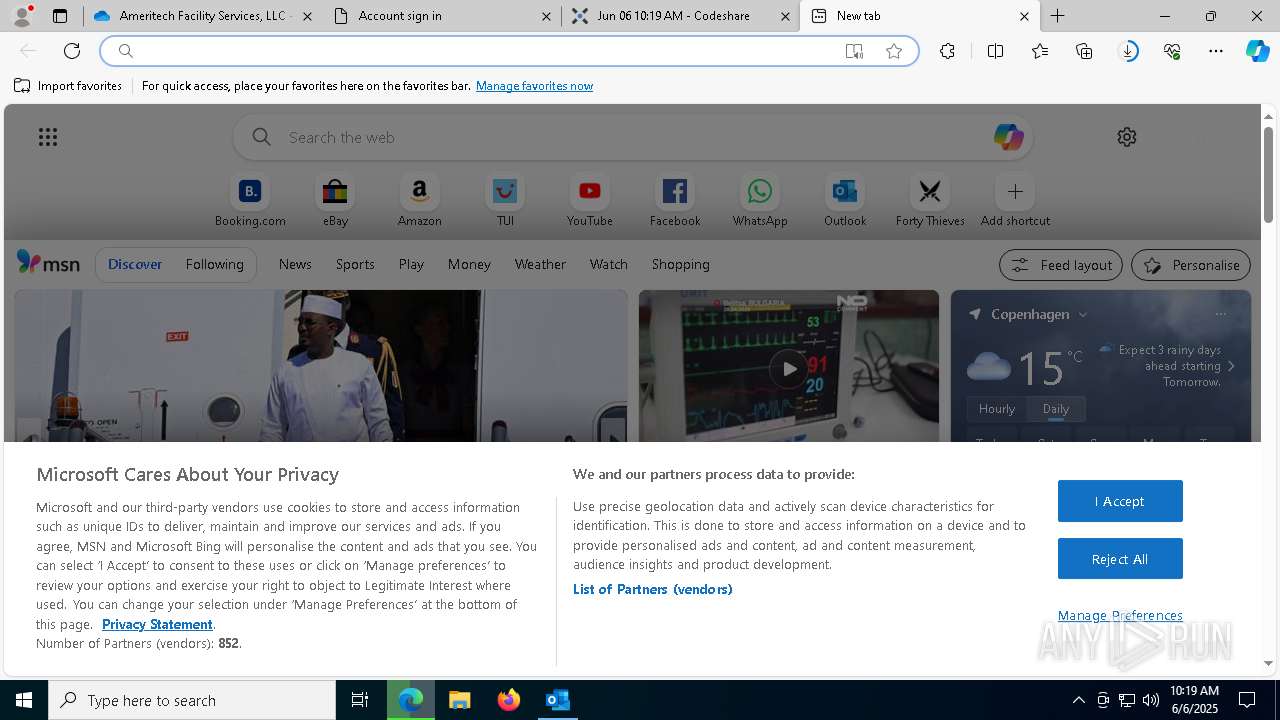The image size is (1280, 720).
Task: Open Manage favorites now link
Action: 534,86
